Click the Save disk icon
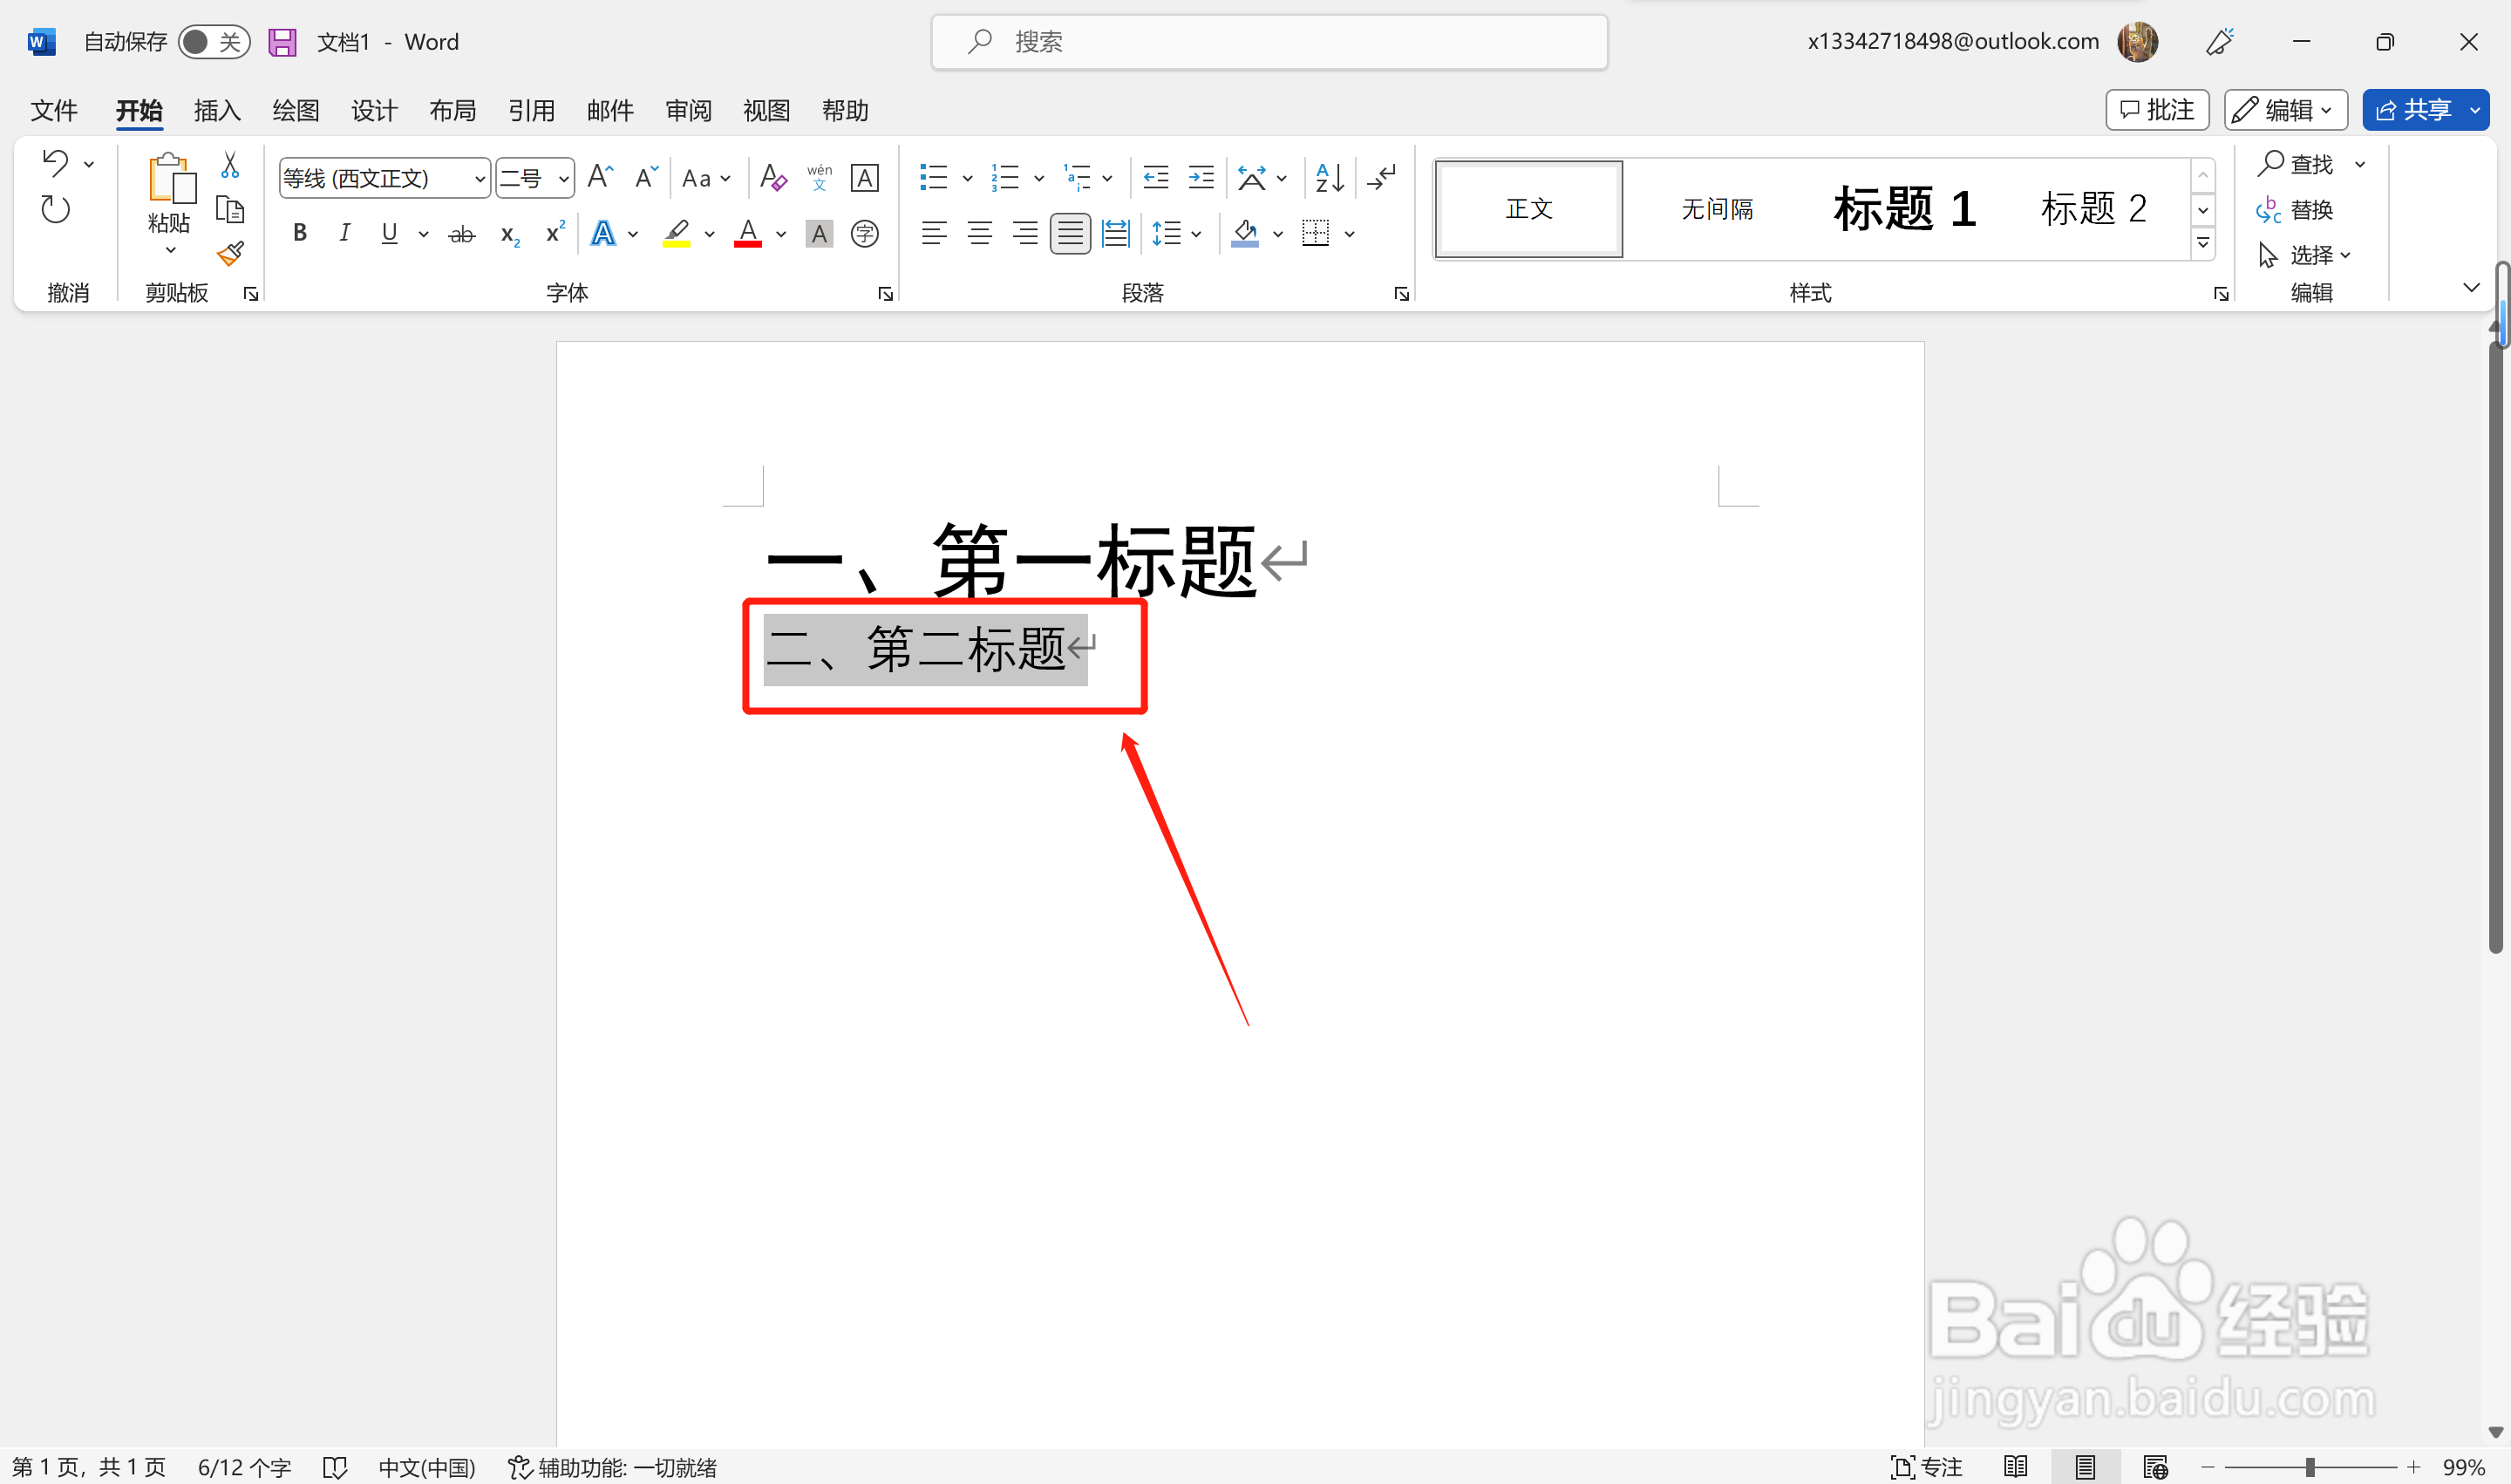Screen dimensions: 2511x1484 click(283, 42)
